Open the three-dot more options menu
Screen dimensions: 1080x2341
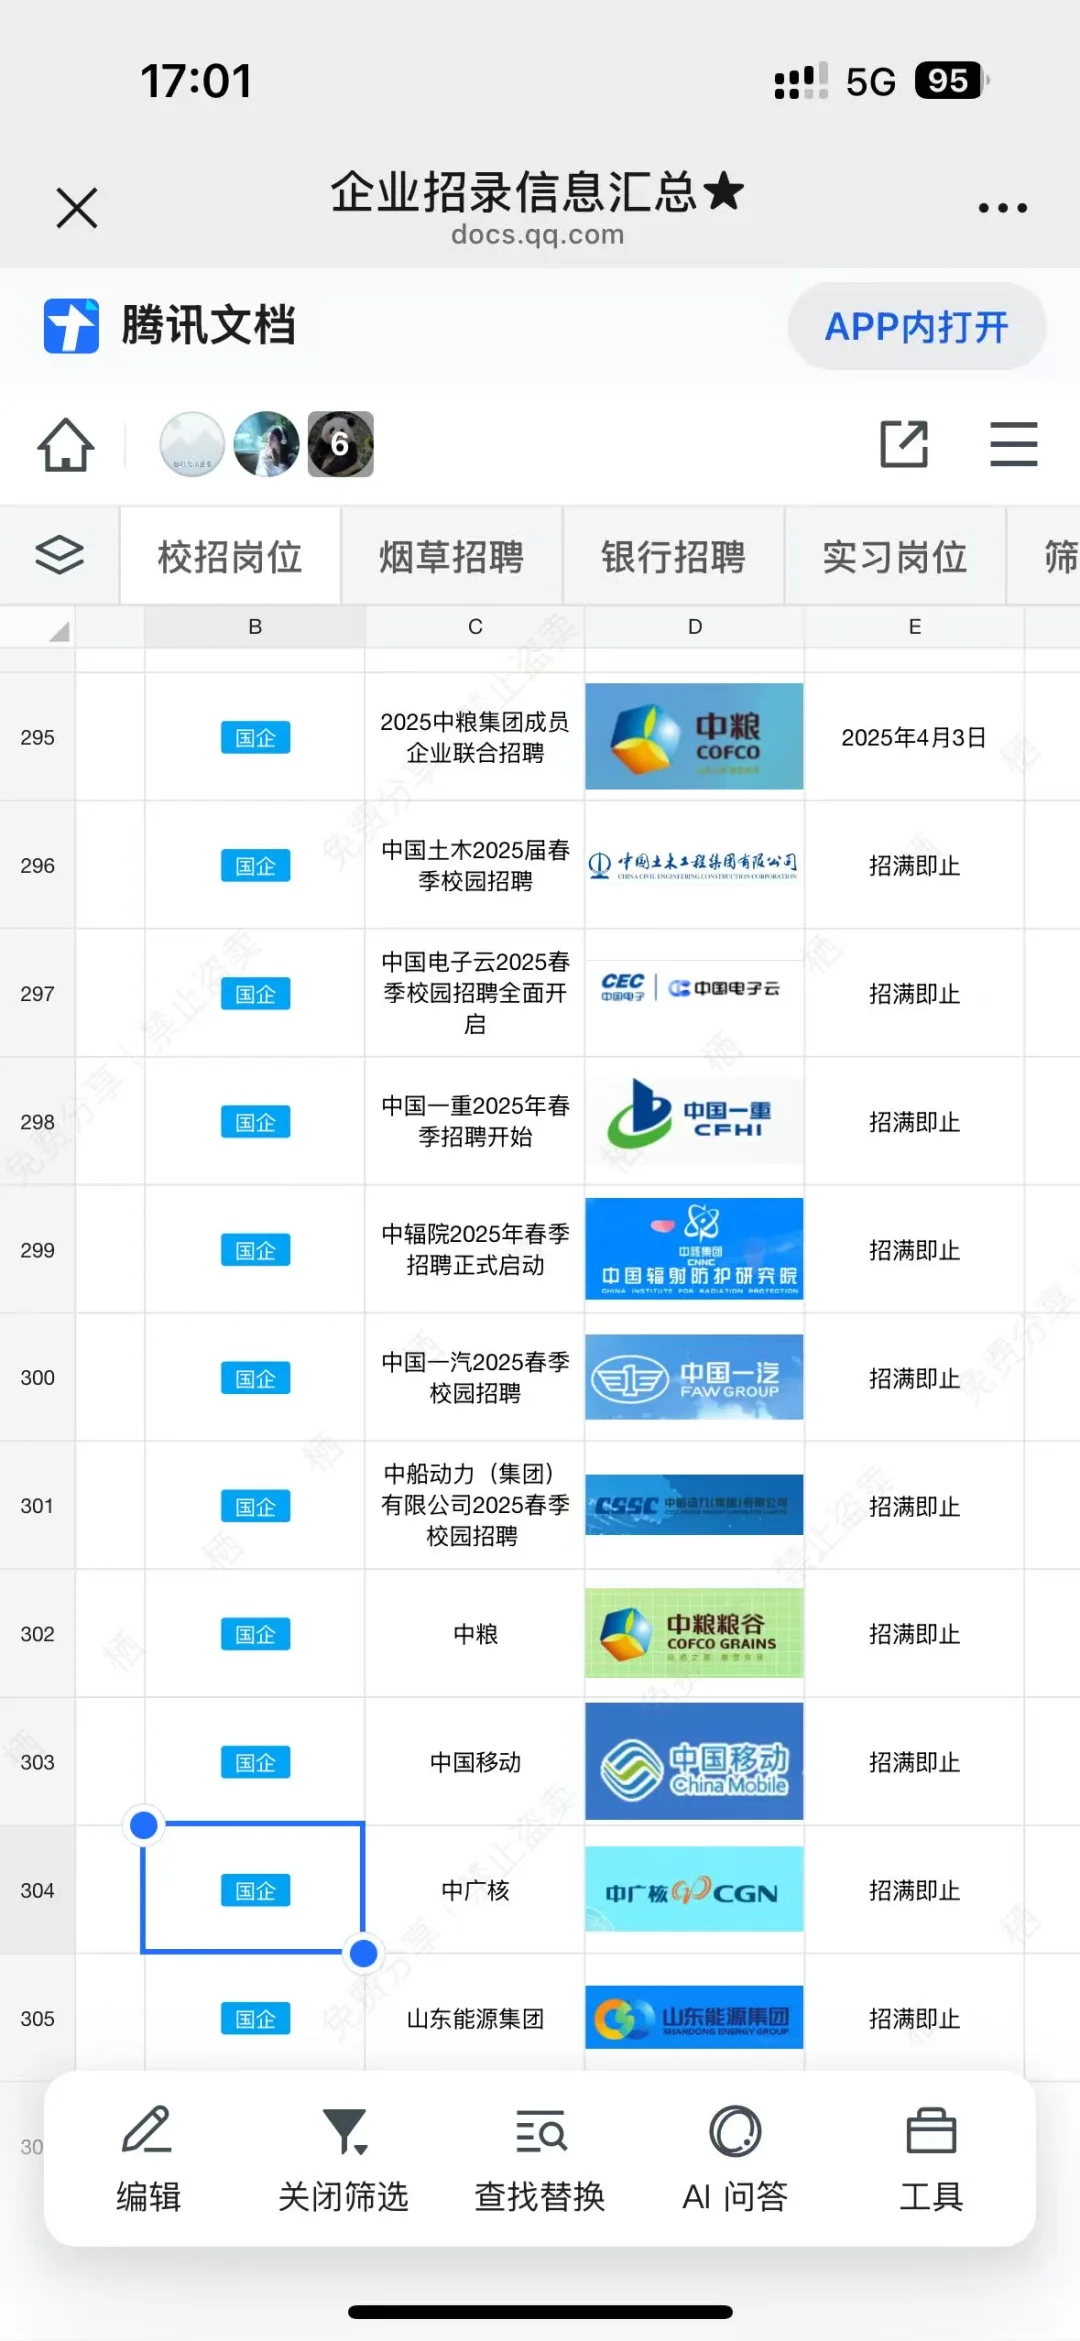tap(1002, 208)
